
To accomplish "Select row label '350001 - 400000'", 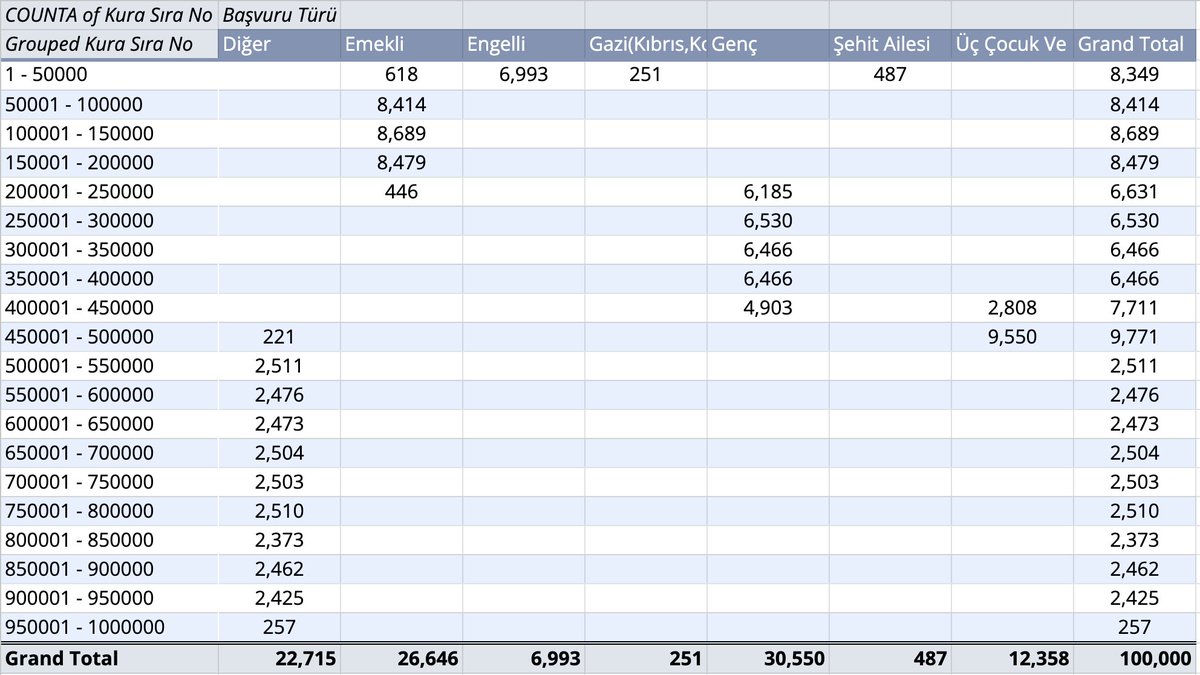I will [109, 278].
